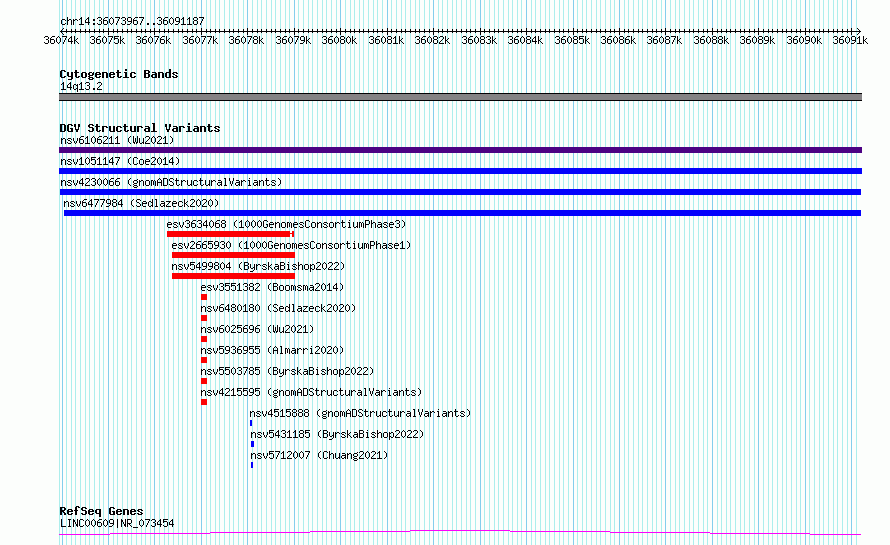Click the 36090k ruler position
This screenshot has width=890, height=545.
[804, 40]
